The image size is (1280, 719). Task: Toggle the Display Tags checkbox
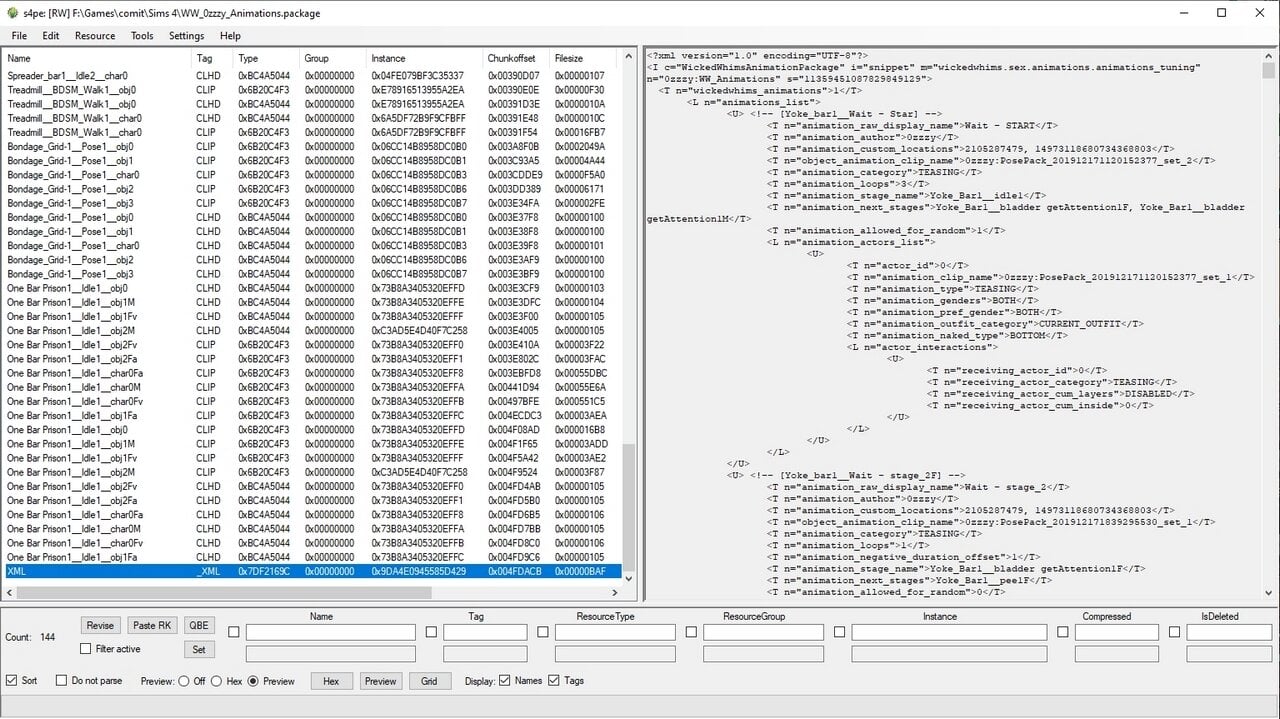click(553, 681)
